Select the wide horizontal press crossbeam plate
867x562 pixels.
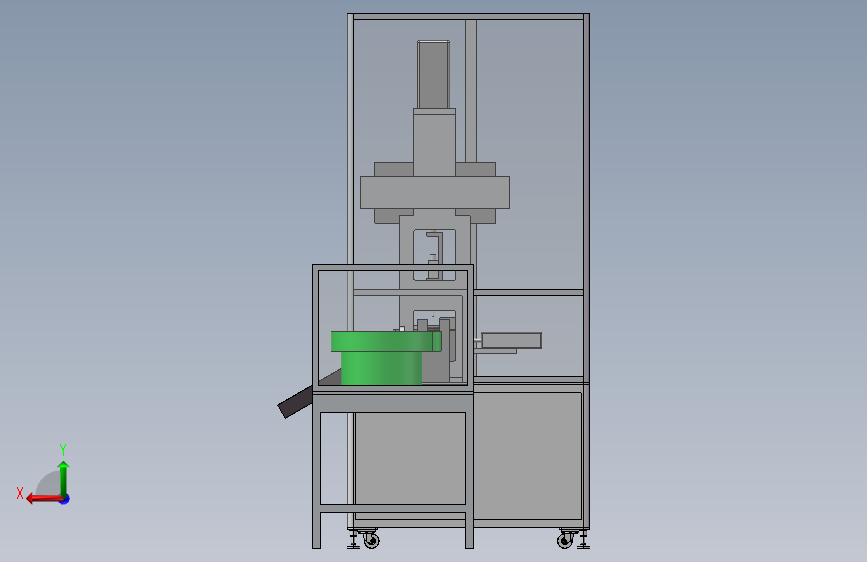click(x=435, y=192)
